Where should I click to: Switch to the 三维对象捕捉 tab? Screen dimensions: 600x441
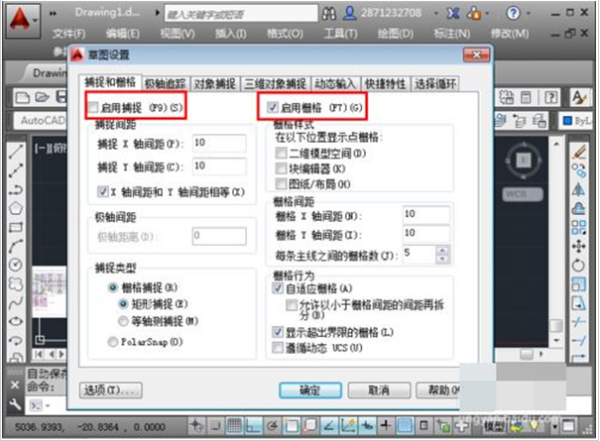pyautogui.click(x=275, y=83)
